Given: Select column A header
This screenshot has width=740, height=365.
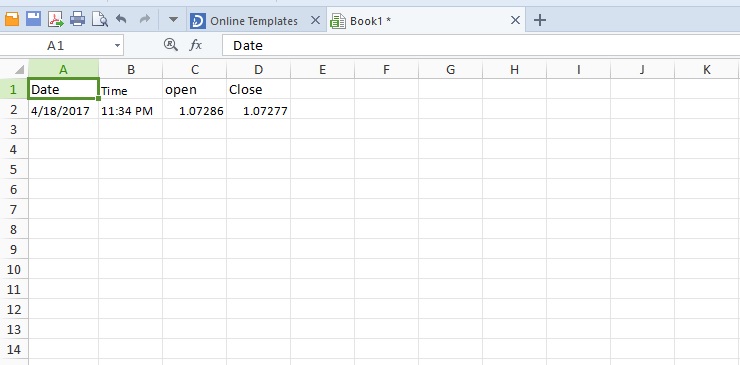Looking at the screenshot, I should tap(63, 69).
